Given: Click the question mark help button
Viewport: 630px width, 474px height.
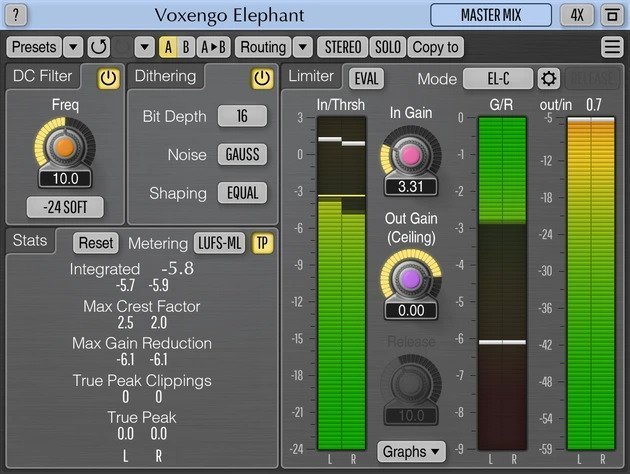Looking at the screenshot, I should (x=18, y=15).
